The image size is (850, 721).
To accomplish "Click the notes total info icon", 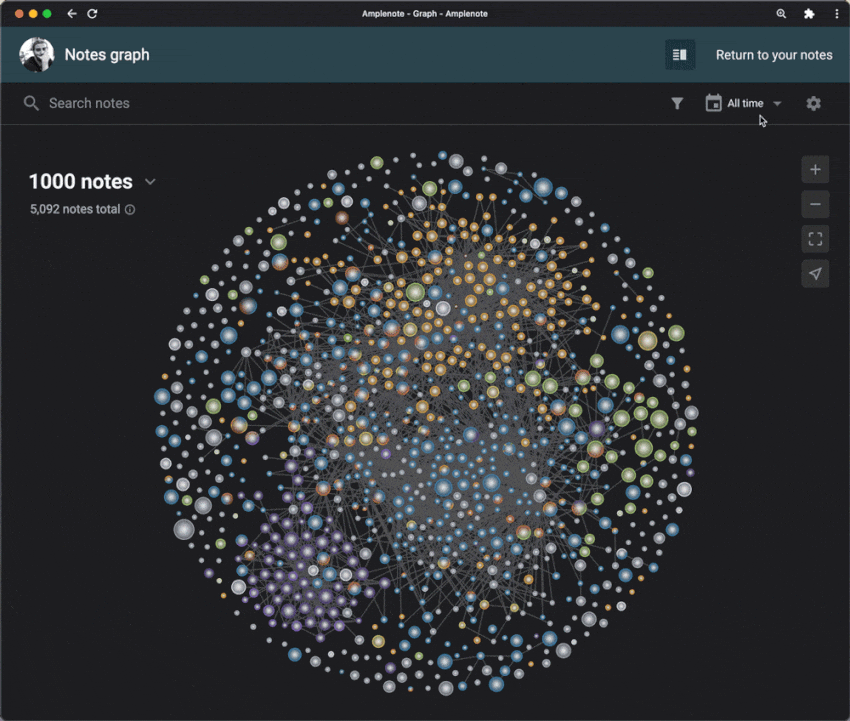I will (x=130, y=209).
